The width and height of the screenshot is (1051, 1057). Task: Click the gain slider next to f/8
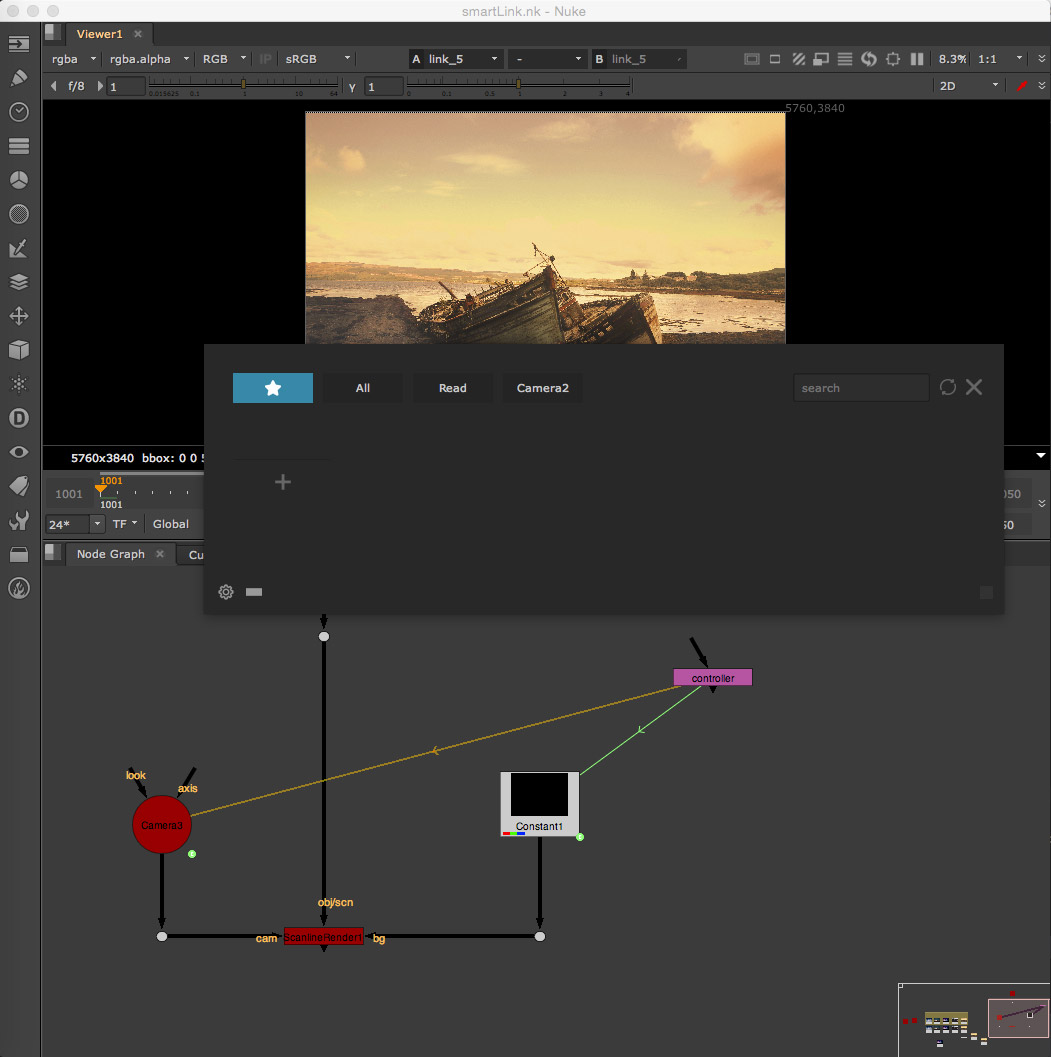coord(243,86)
